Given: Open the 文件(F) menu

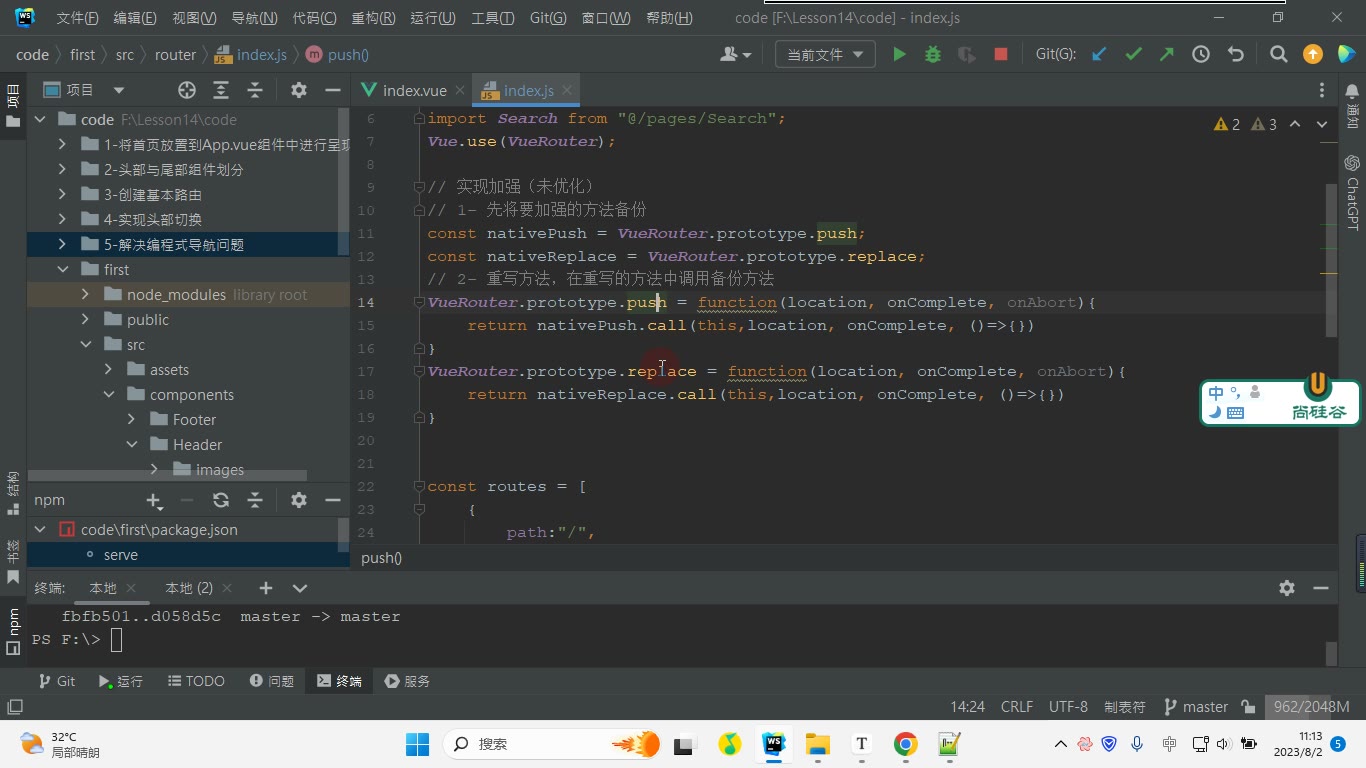Looking at the screenshot, I should [77, 18].
